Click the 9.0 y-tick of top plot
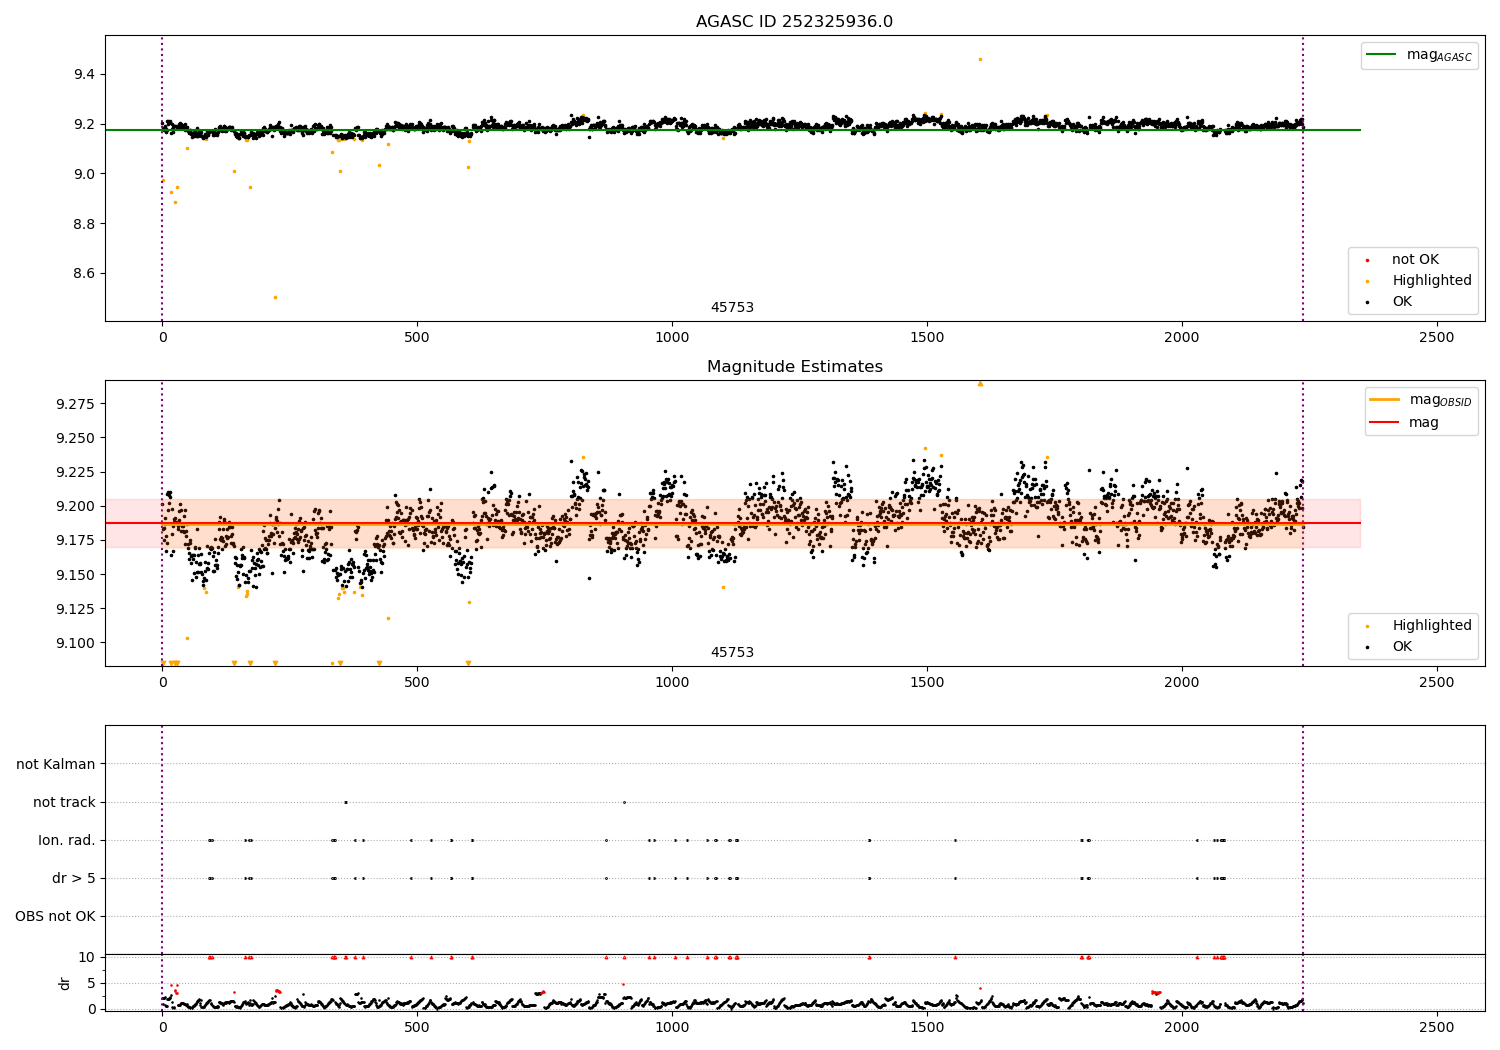The image size is (1500, 1050). pos(84,174)
